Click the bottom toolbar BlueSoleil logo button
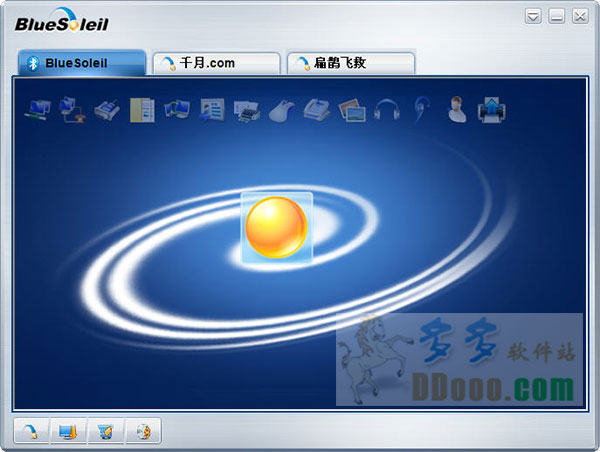 (x=31, y=431)
